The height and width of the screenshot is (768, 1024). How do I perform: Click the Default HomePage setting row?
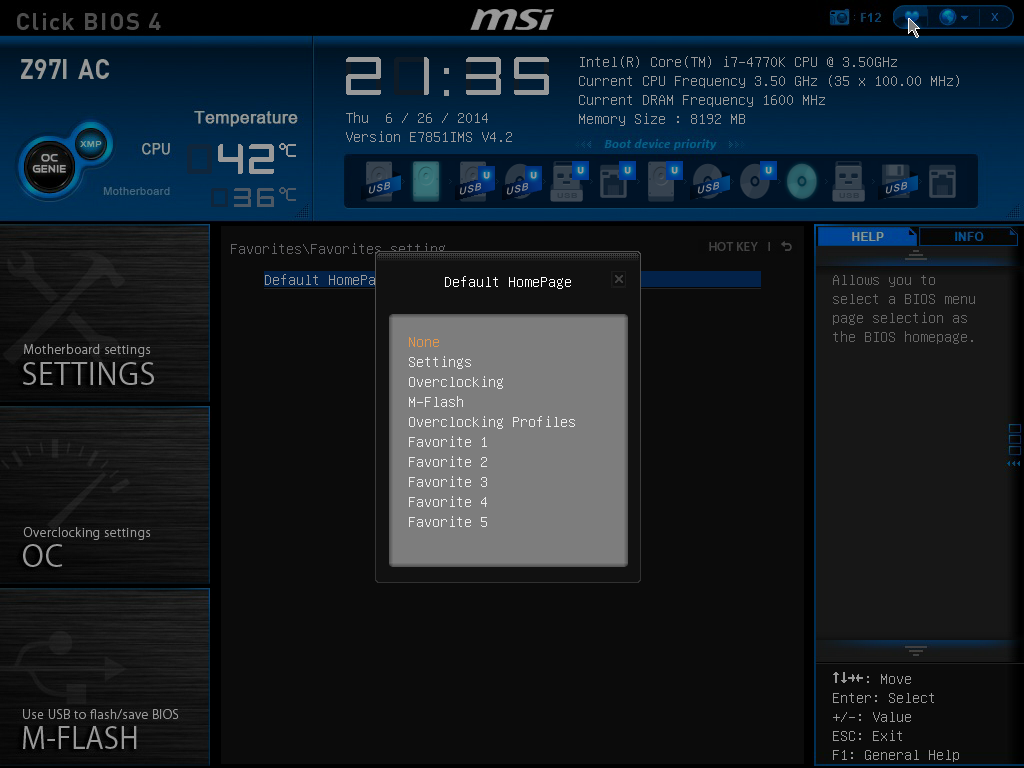coord(512,280)
